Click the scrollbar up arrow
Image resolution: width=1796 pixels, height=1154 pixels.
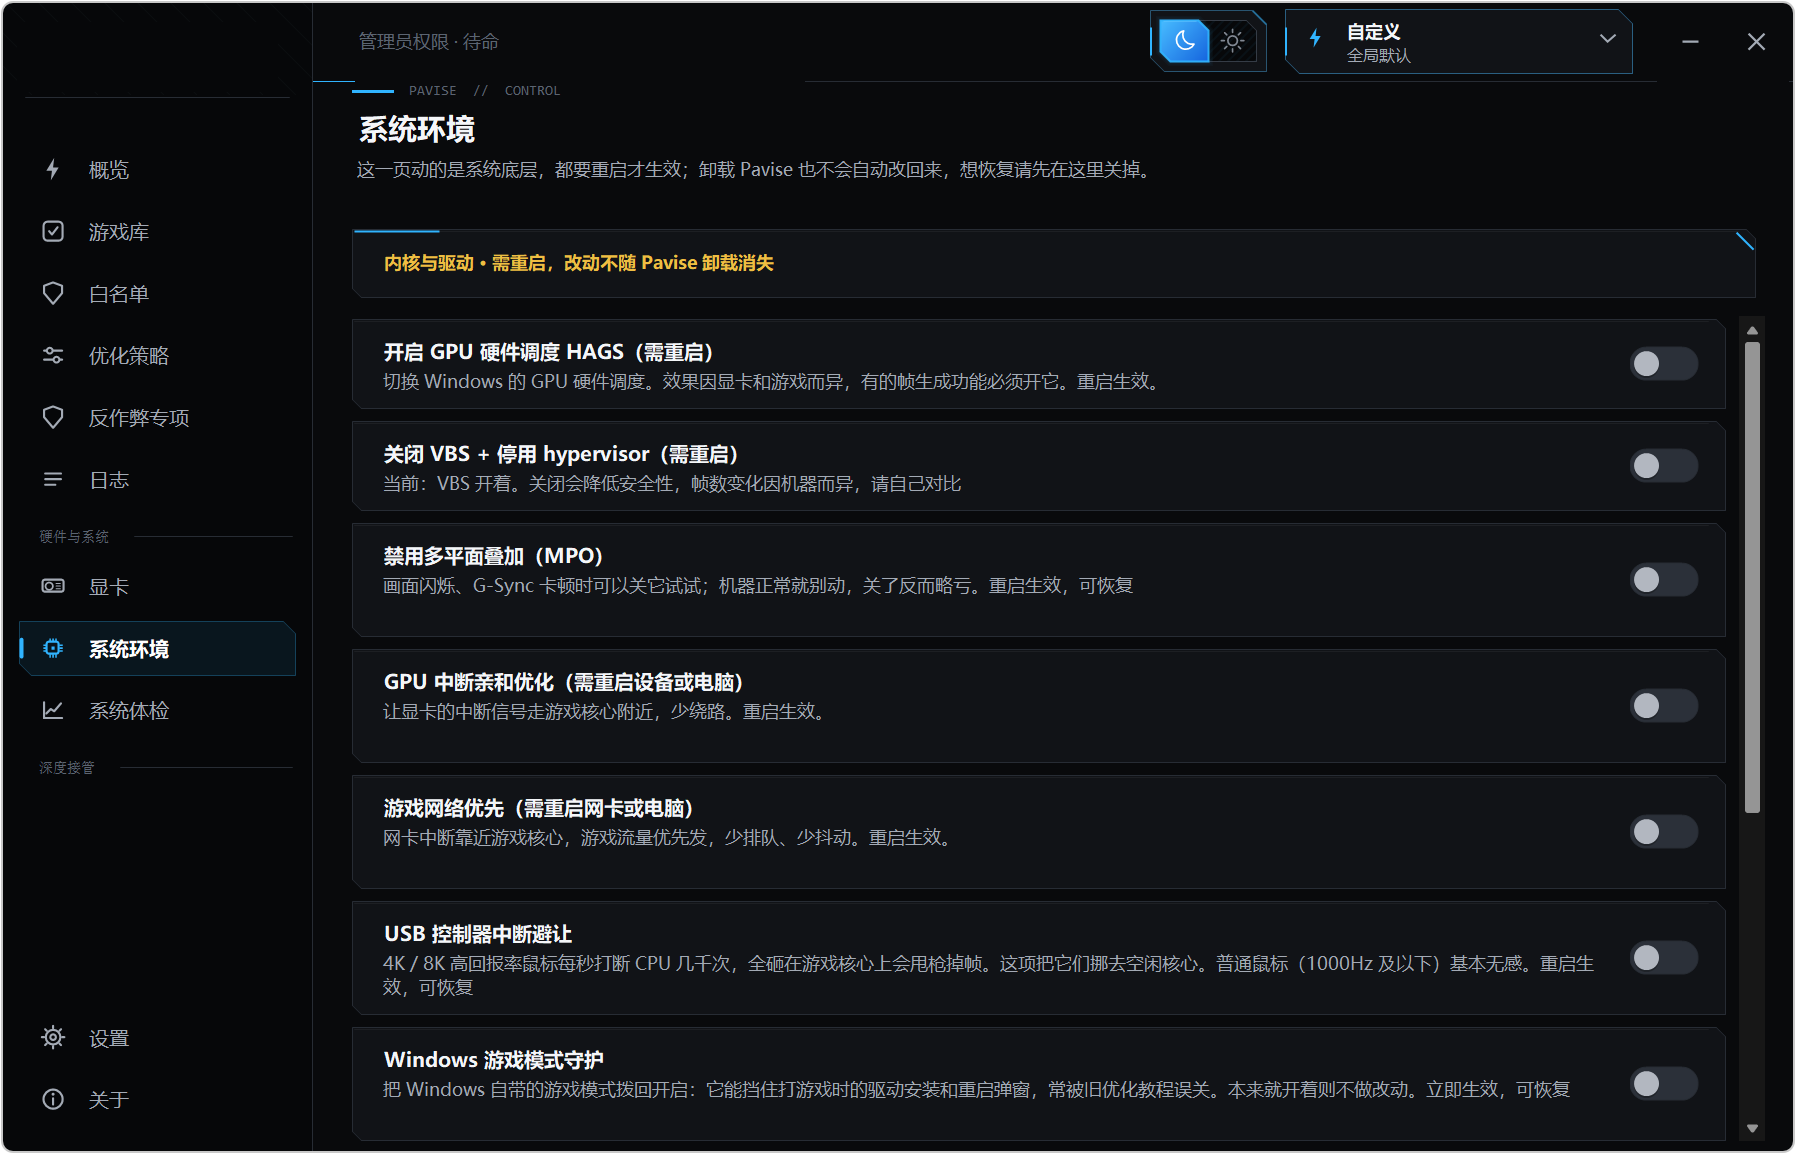point(1752,330)
